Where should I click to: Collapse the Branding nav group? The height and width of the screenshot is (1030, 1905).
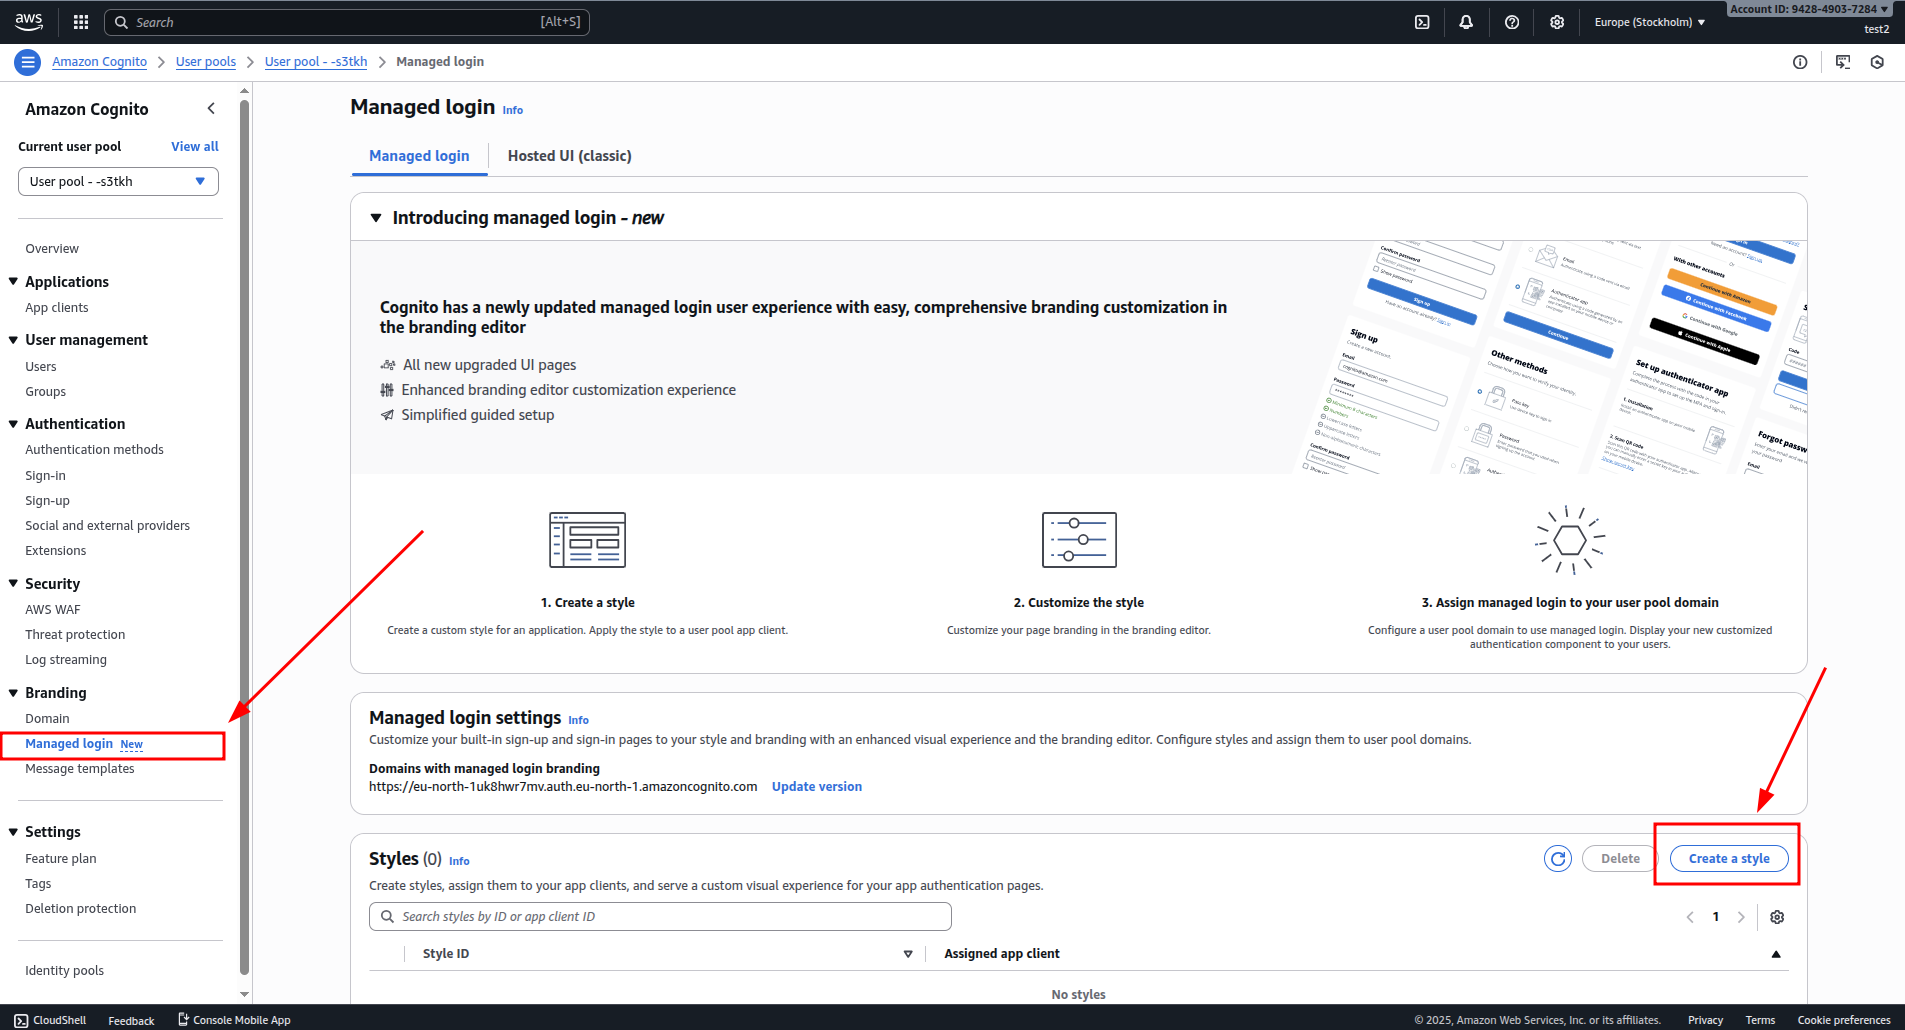coord(13,693)
